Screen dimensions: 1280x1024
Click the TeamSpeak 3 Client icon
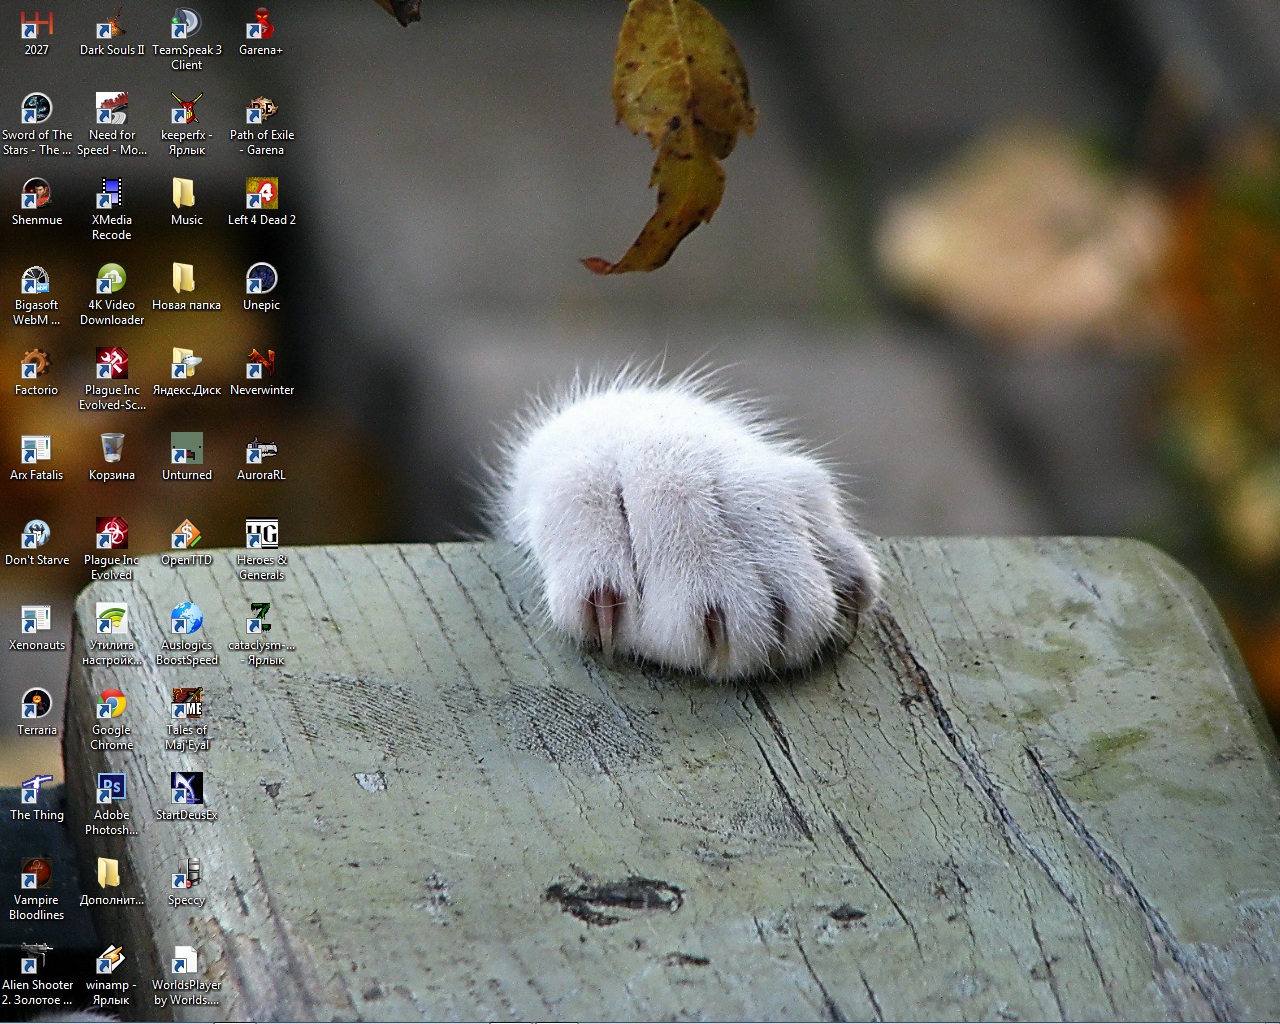tap(186, 25)
